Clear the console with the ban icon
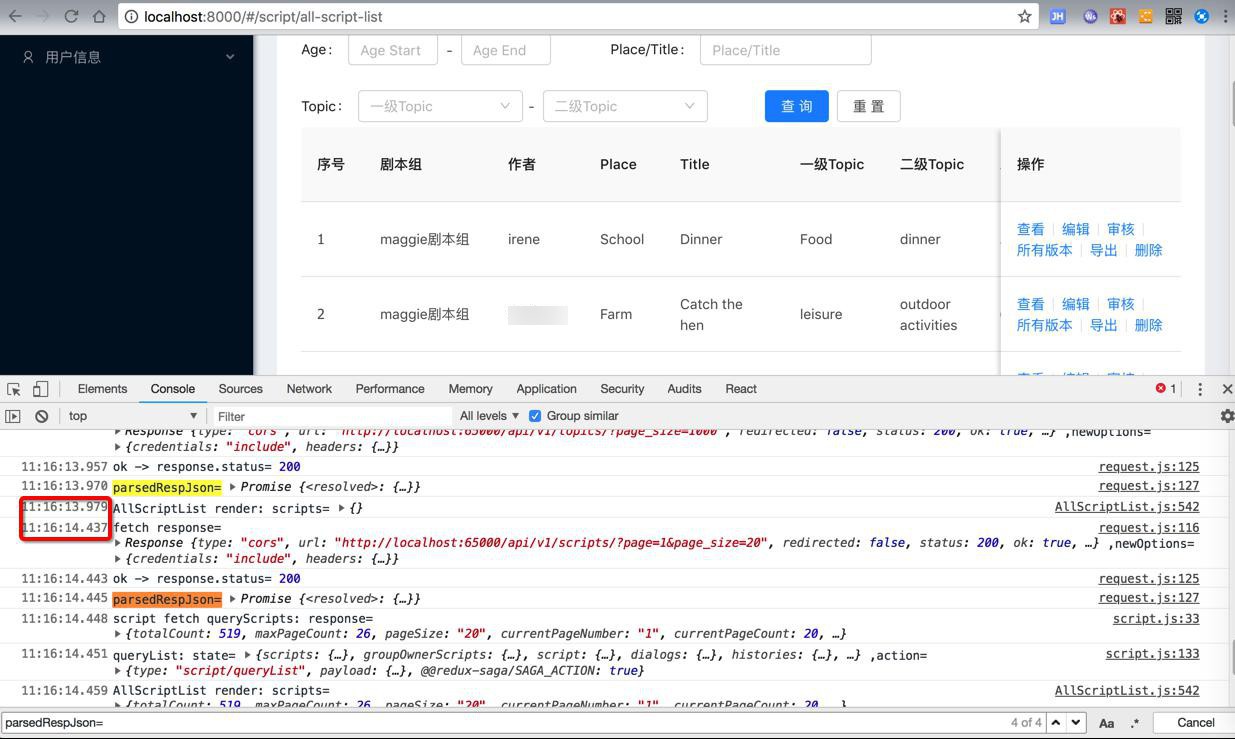1235x739 pixels. (x=42, y=416)
